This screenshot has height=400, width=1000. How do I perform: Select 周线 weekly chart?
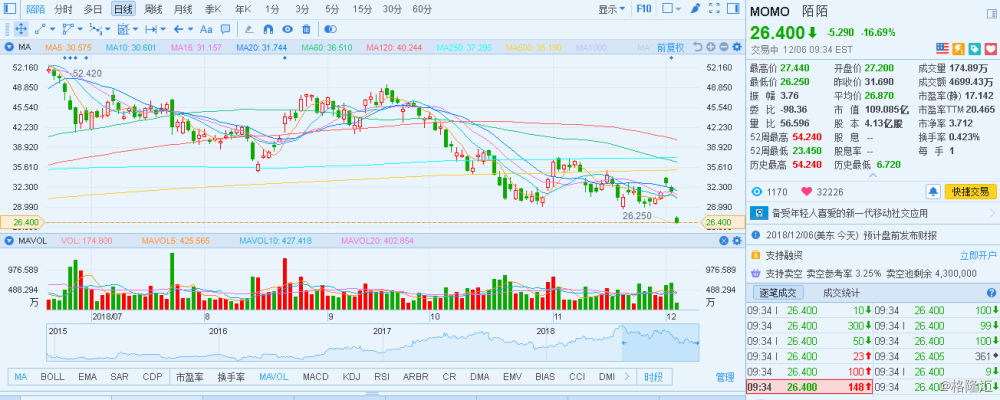[153, 9]
